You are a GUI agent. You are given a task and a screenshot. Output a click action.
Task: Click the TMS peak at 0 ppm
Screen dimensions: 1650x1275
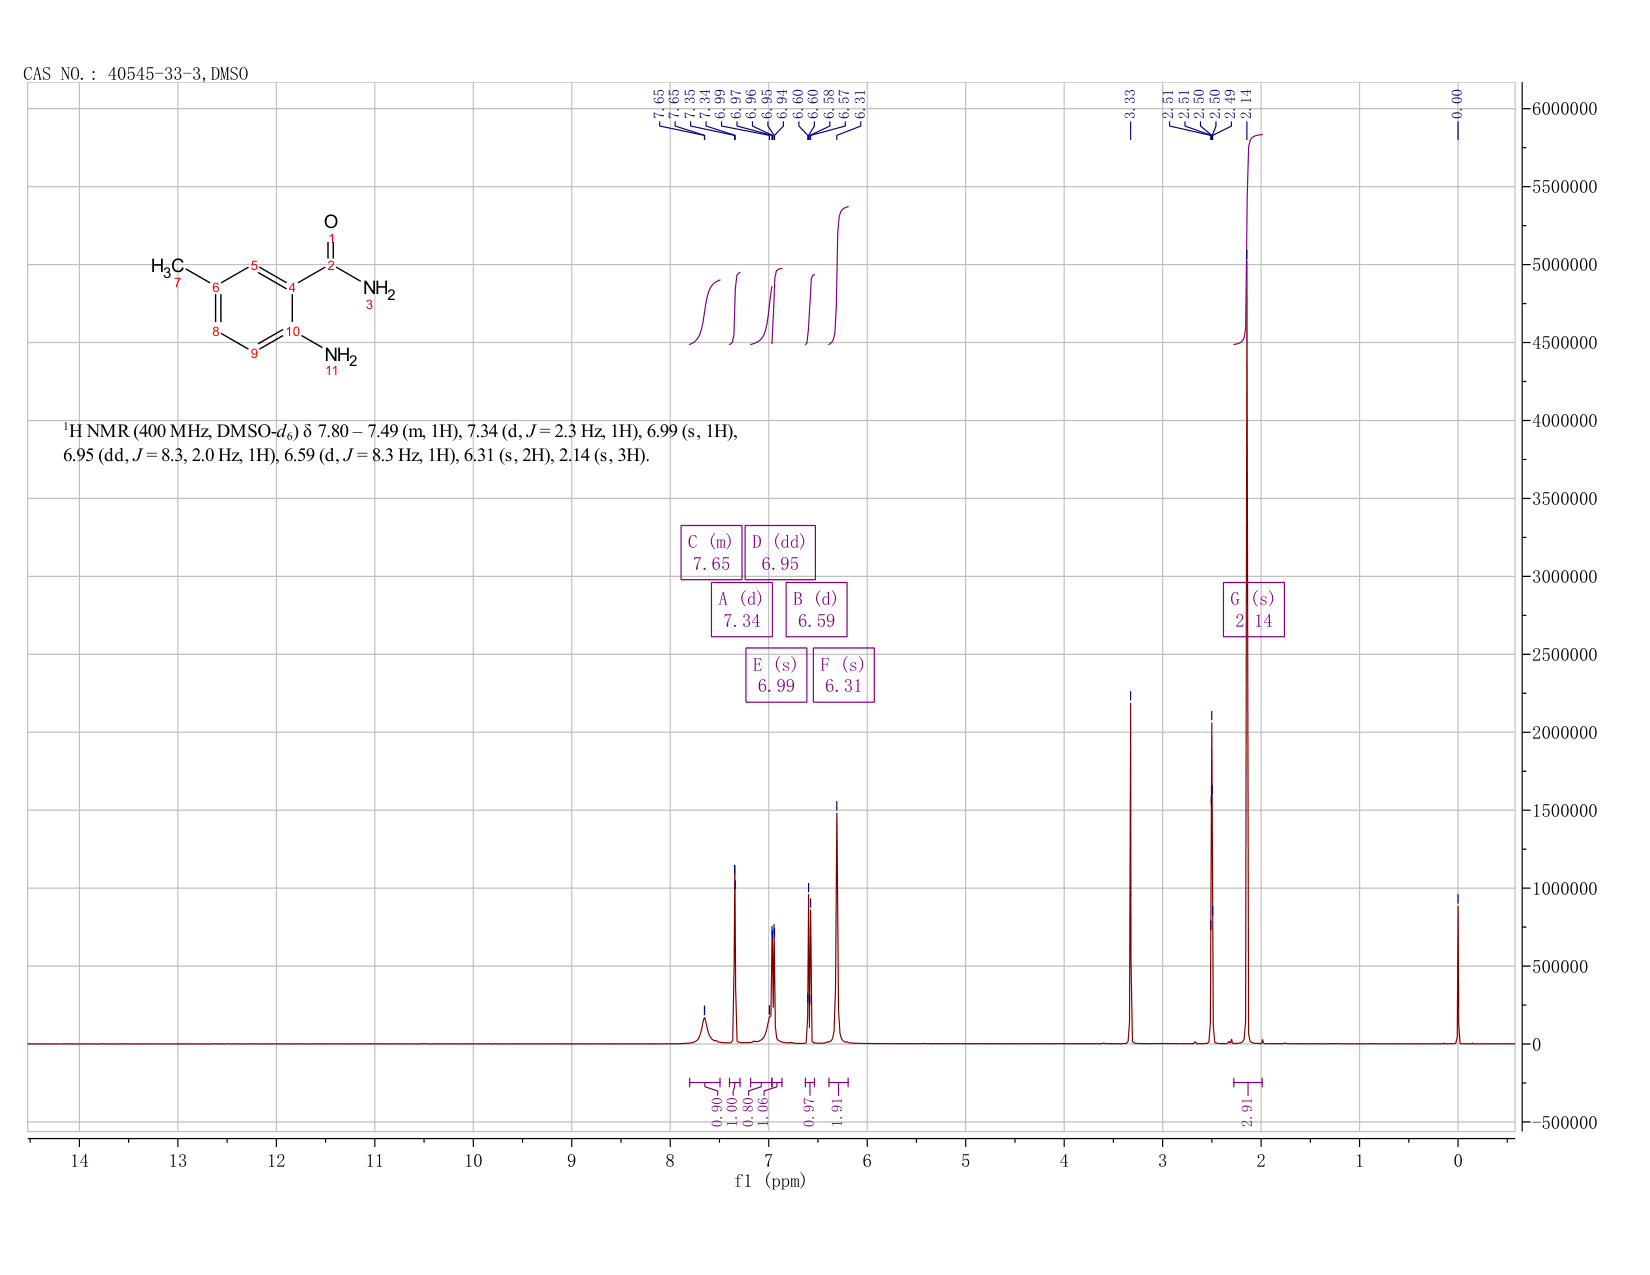[1457, 973]
